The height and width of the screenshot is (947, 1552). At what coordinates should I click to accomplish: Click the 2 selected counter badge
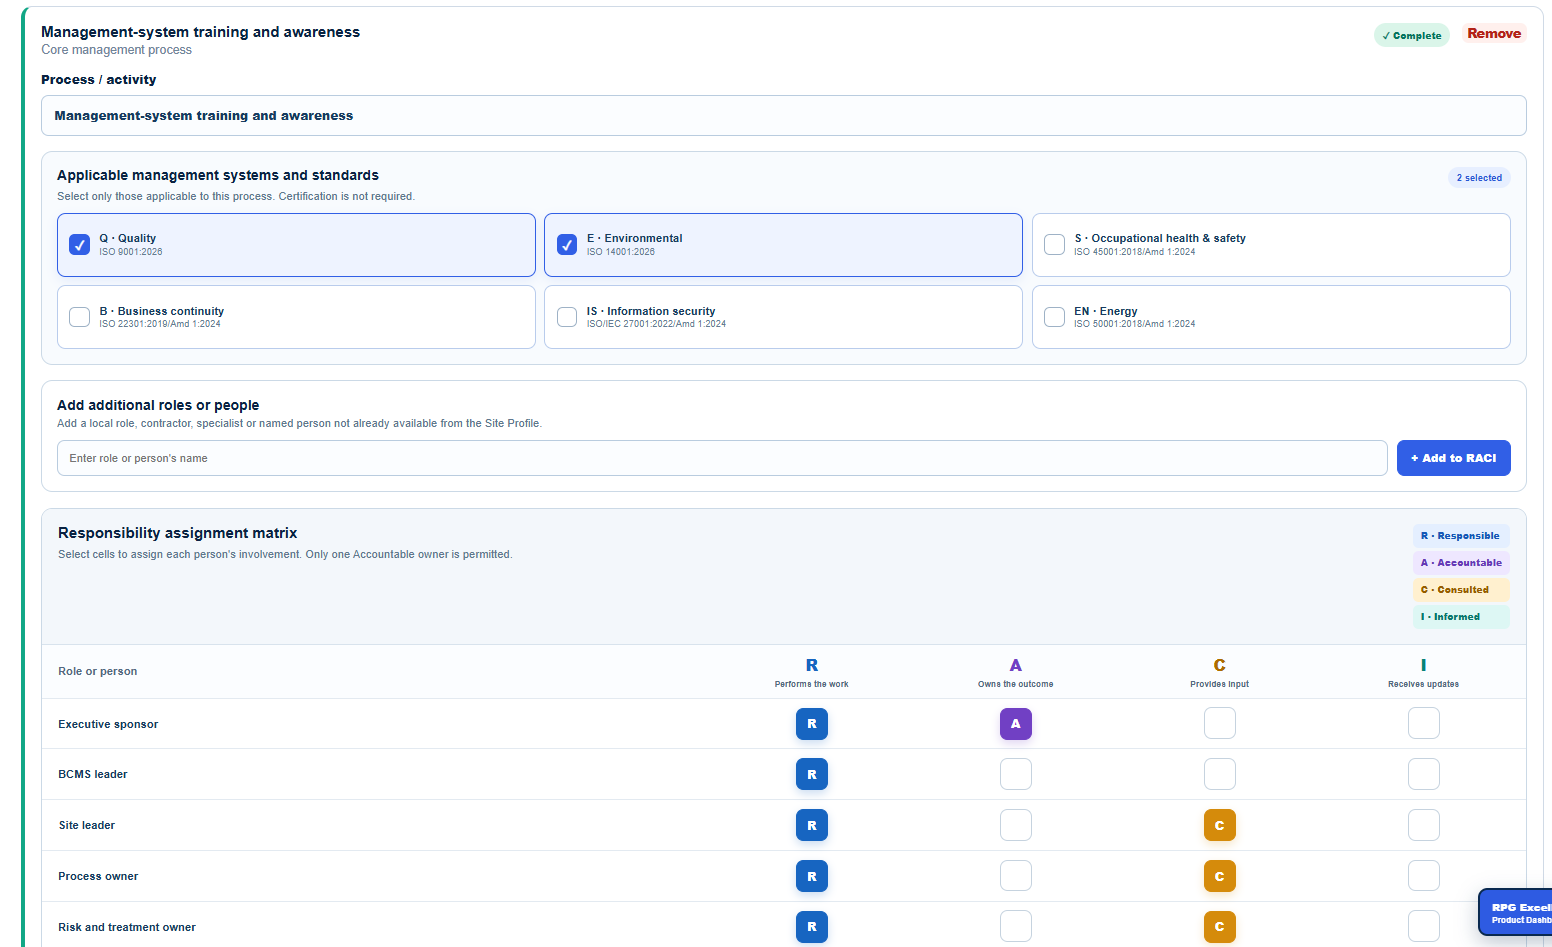1479,178
